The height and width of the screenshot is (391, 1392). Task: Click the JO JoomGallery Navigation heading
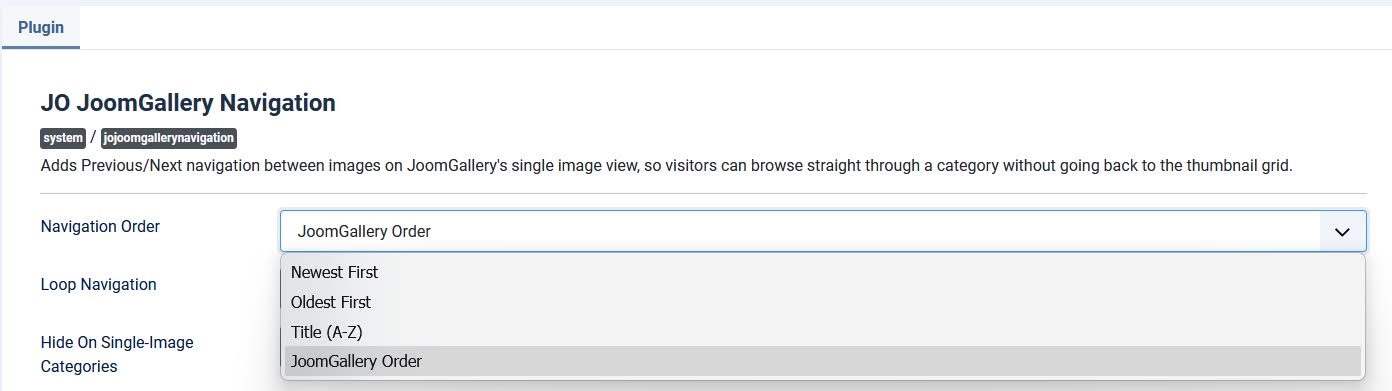click(188, 102)
